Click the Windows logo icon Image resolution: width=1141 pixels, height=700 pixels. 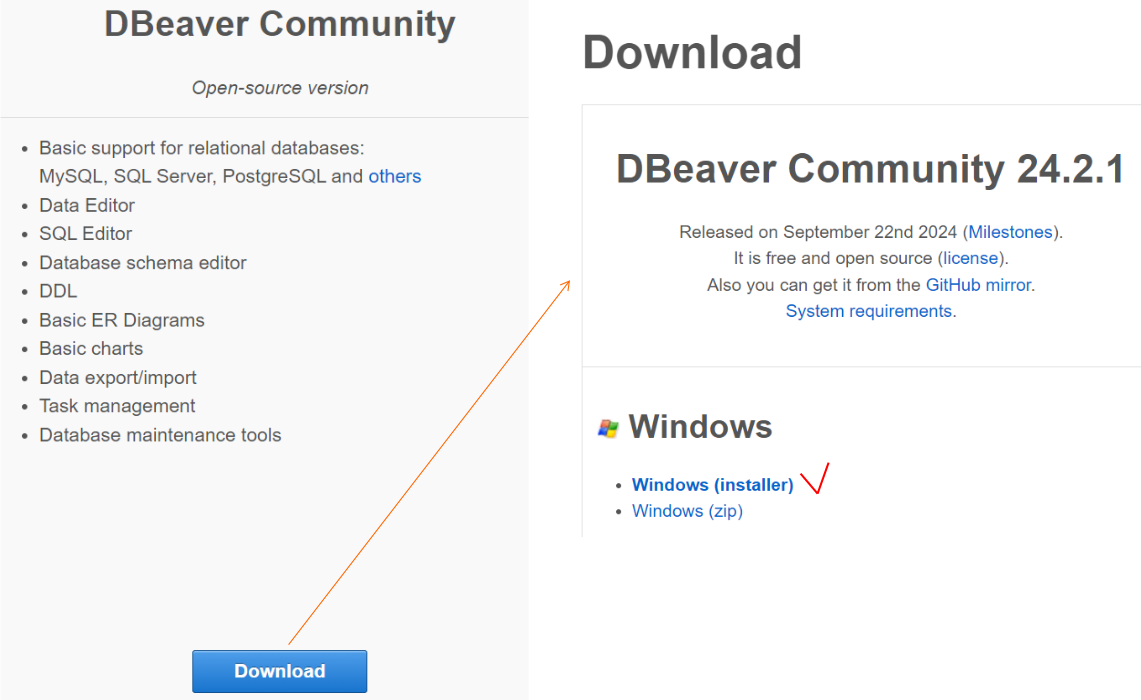pos(608,428)
